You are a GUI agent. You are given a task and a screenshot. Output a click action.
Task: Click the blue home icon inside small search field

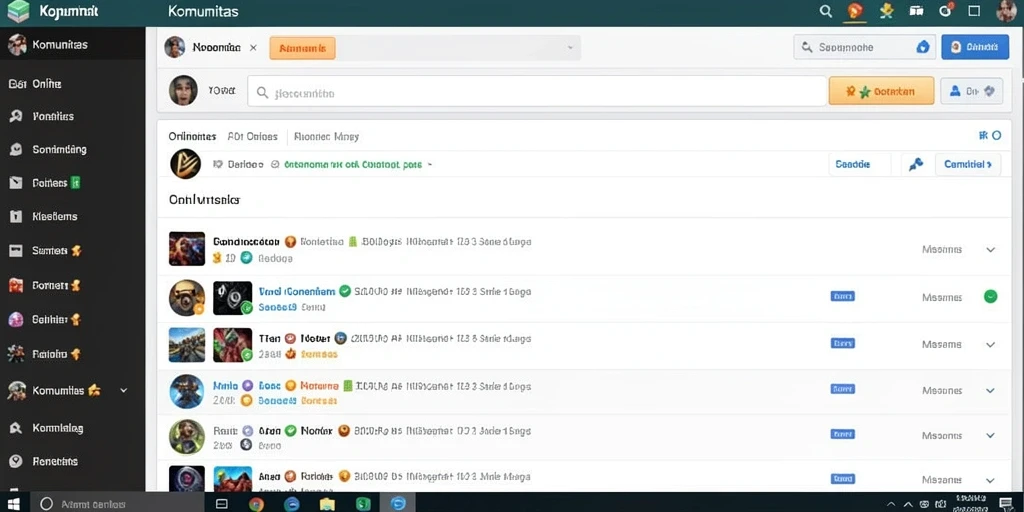pos(923,47)
